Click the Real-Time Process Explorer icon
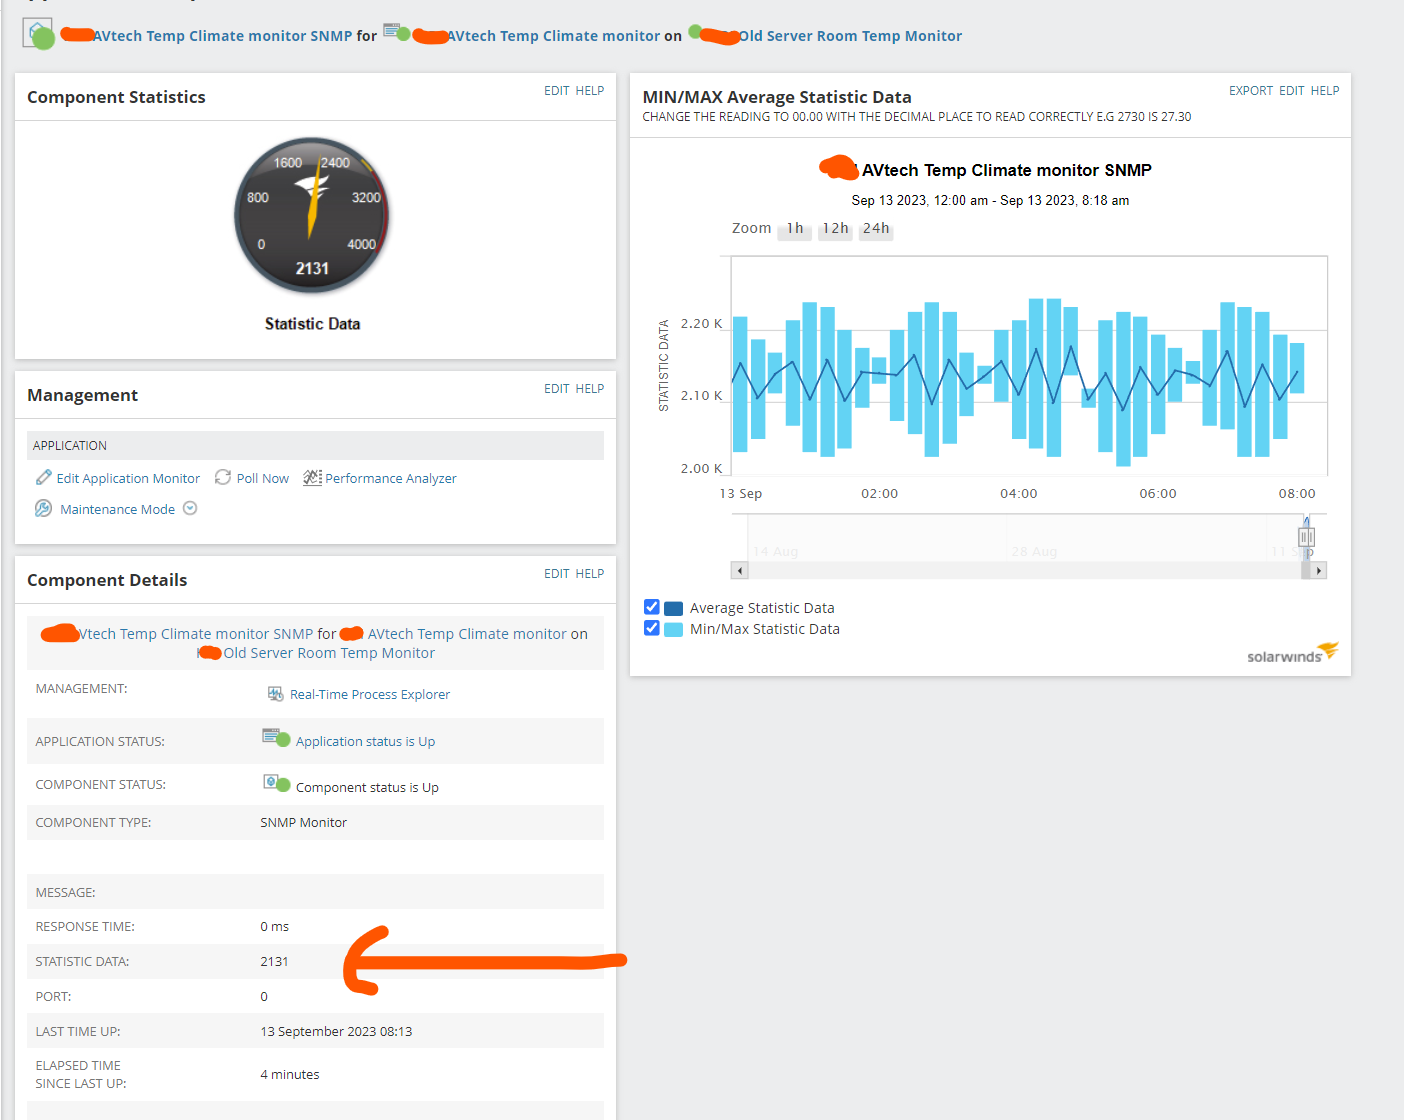The width and height of the screenshot is (1404, 1120). 275,693
